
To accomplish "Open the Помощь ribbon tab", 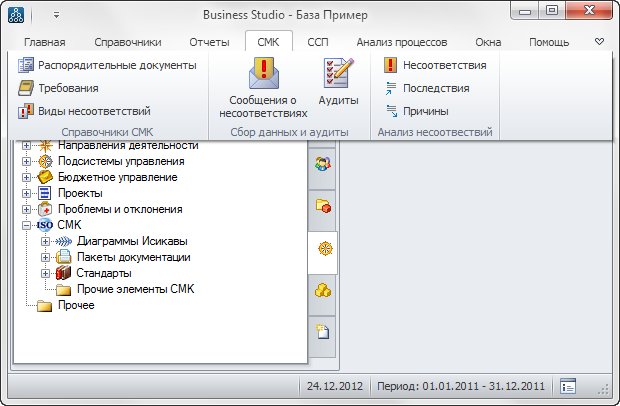I will 549,42.
